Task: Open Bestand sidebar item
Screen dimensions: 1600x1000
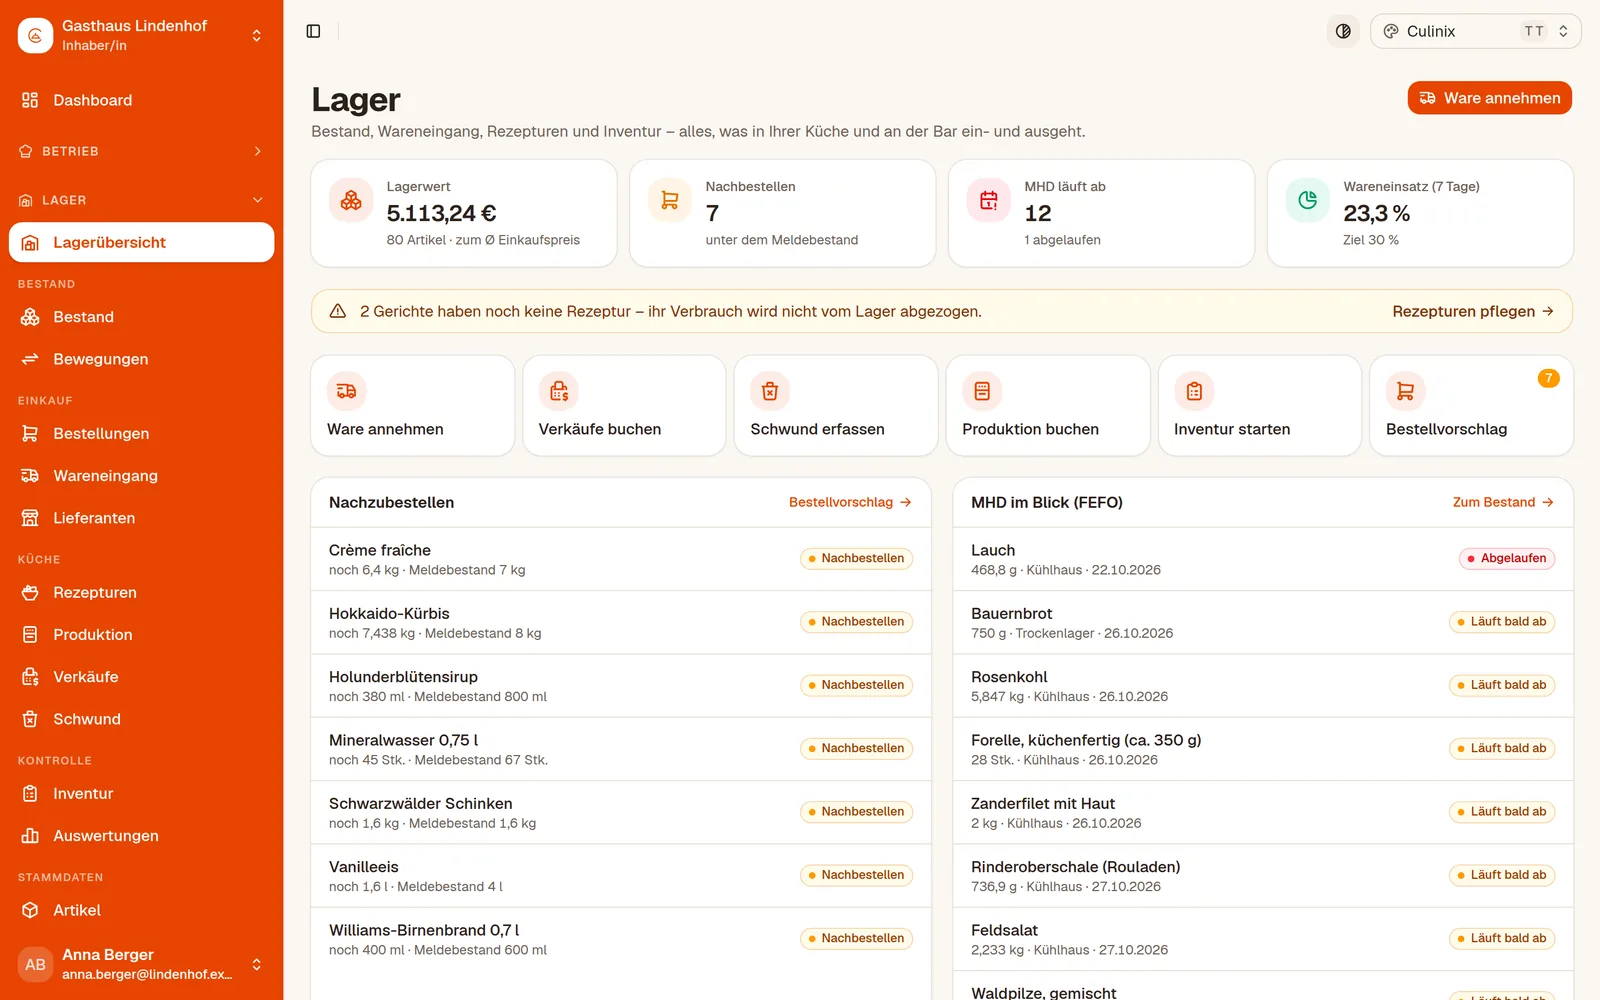Action: (141, 317)
